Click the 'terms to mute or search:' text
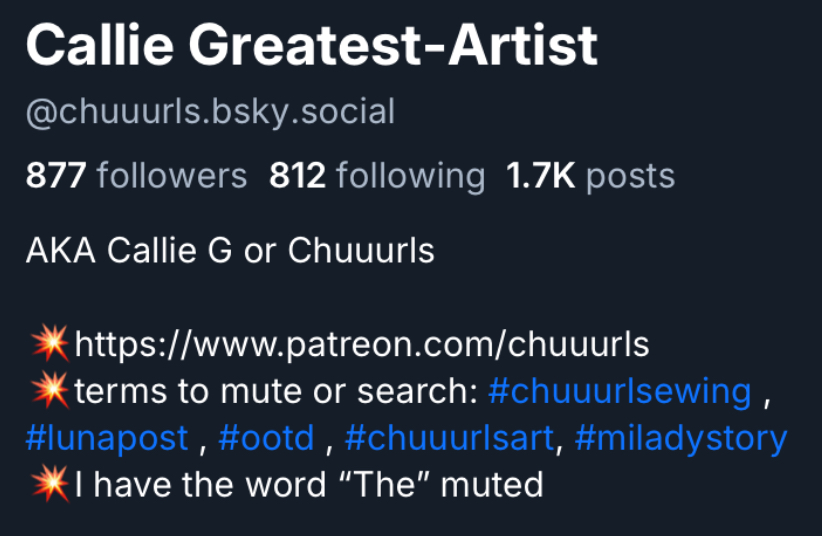Image resolution: width=822 pixels, height=536 pixels. [276, 391]
